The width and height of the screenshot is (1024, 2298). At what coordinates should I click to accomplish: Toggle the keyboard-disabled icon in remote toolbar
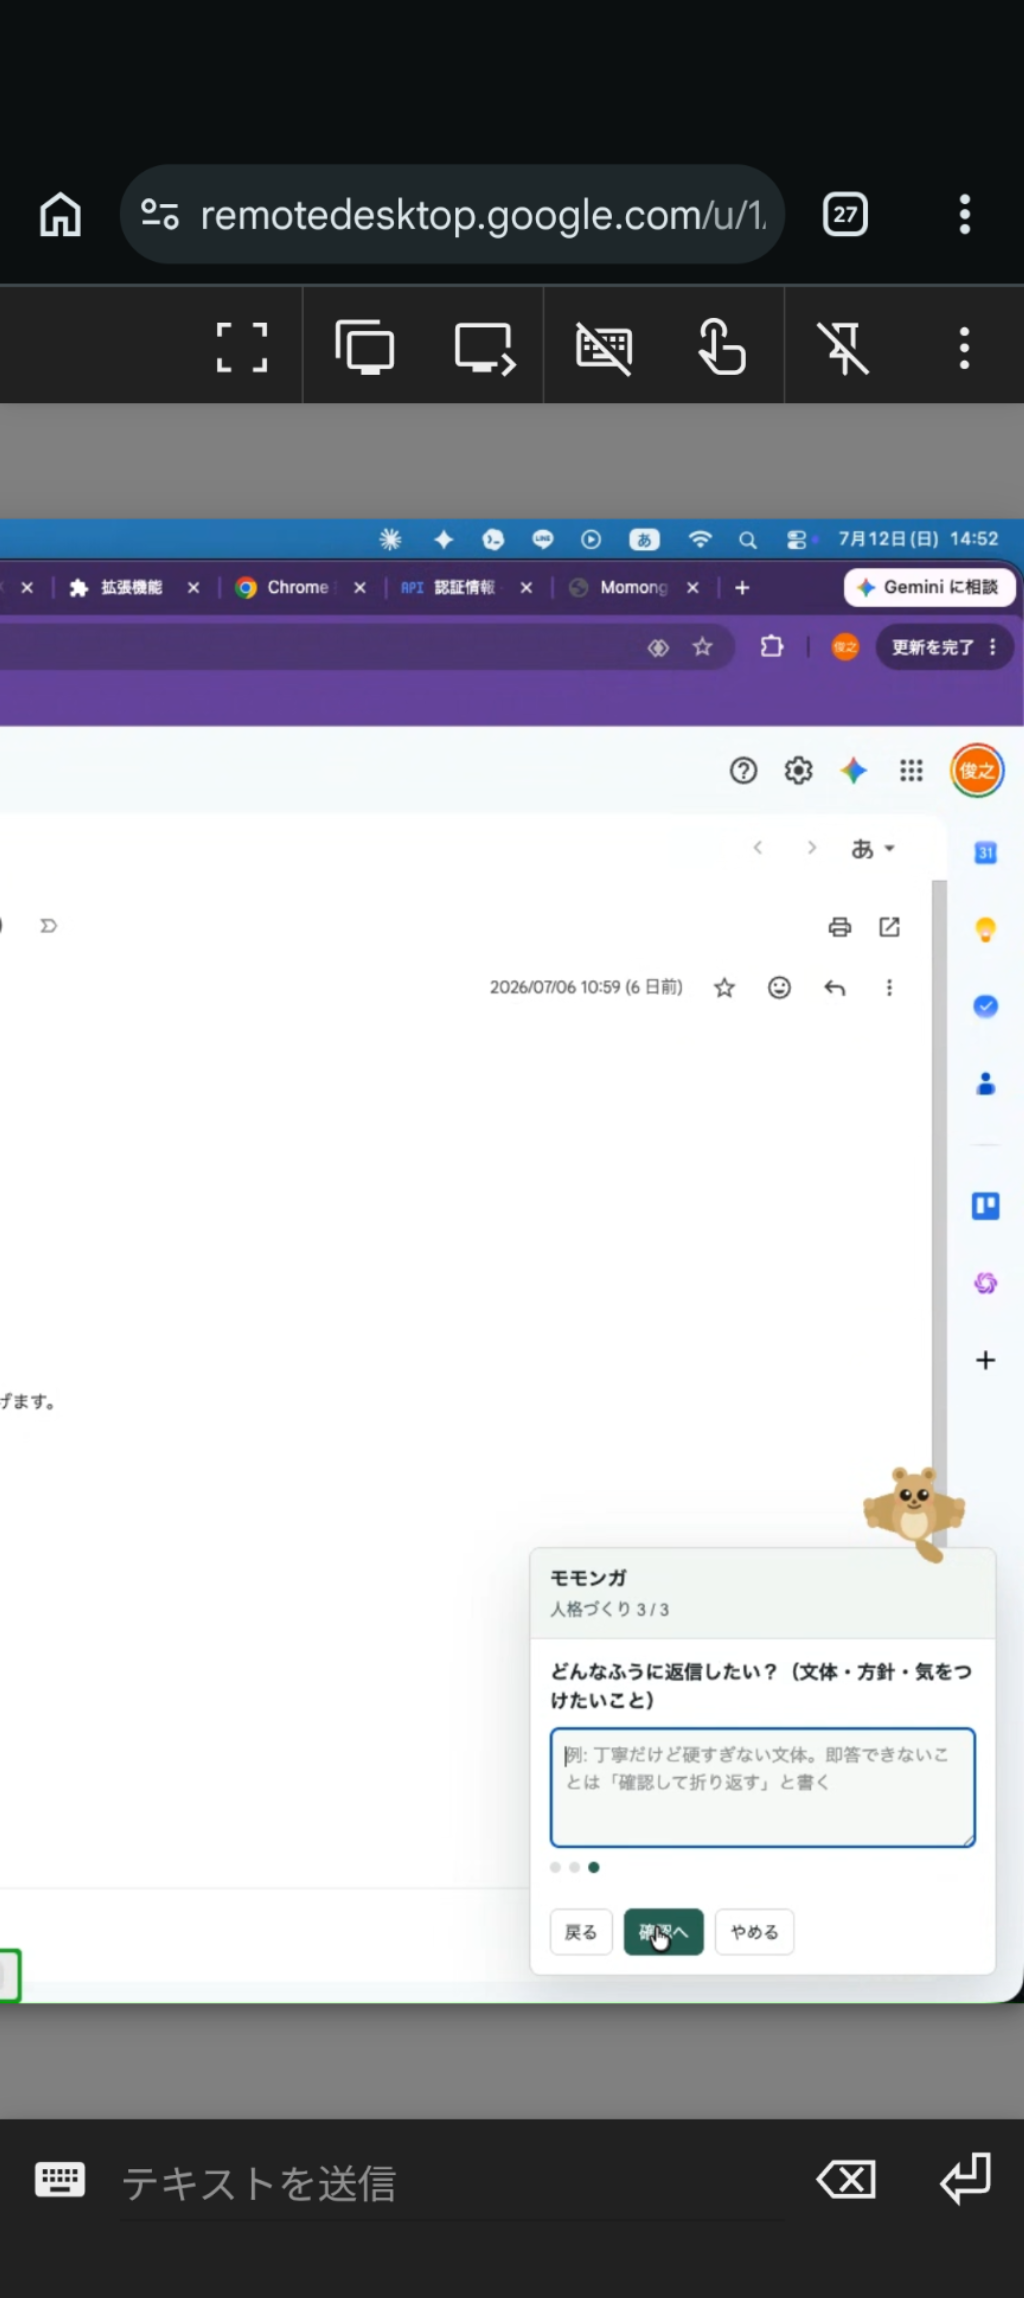604,347
